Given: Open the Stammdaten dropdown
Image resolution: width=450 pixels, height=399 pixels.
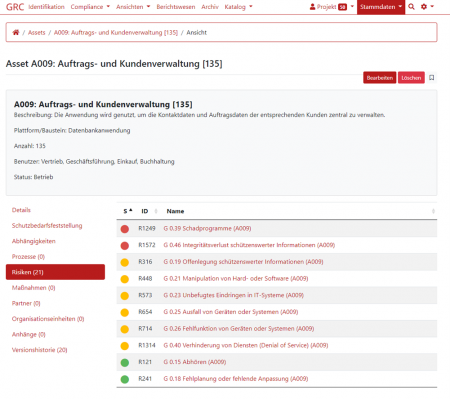Looking at the screenshot, I should [x=381, y=7].
